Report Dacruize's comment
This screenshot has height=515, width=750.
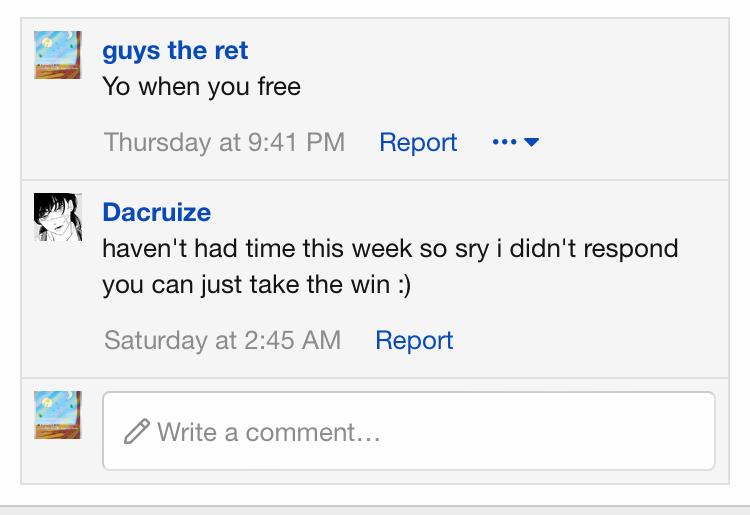pos(414,340)
